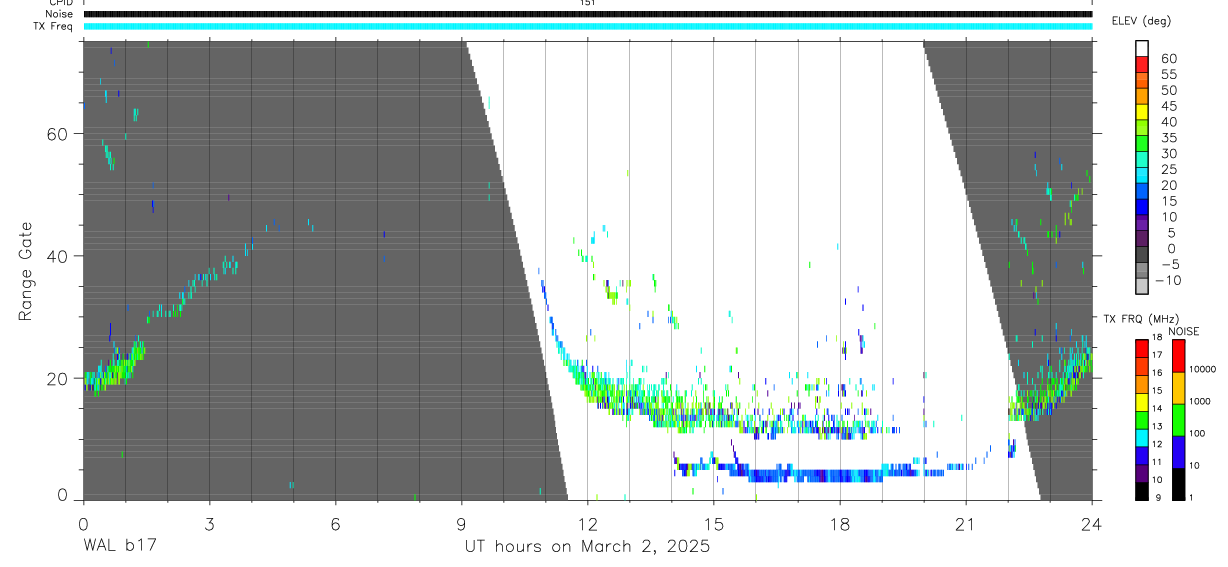The width and height of the screenshot is (1228, 567).
Task: Click the '14' label on the TX FRQ colorbar
Action: pyautogui.click(x=1157, y=408)
